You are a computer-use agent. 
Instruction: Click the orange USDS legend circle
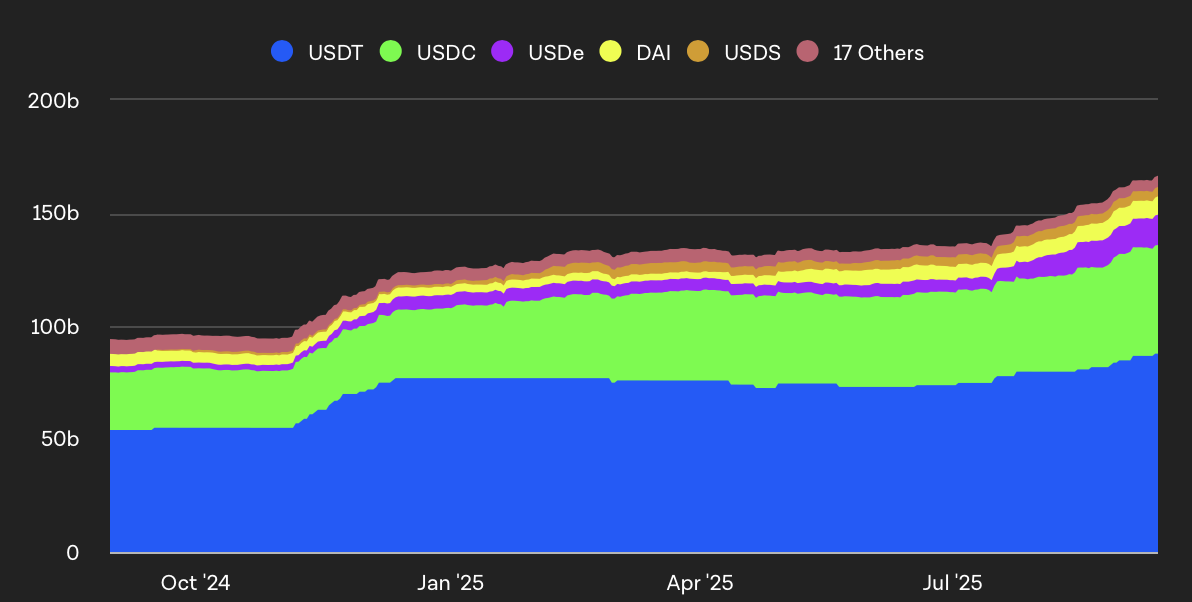pos(697,52)
